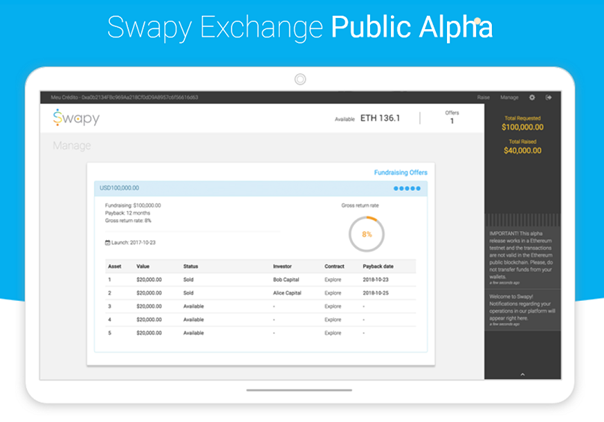Viewport: 604px width, 422px height.
Task: Click the Alice Capital investor name
Action: click(287, 293)
